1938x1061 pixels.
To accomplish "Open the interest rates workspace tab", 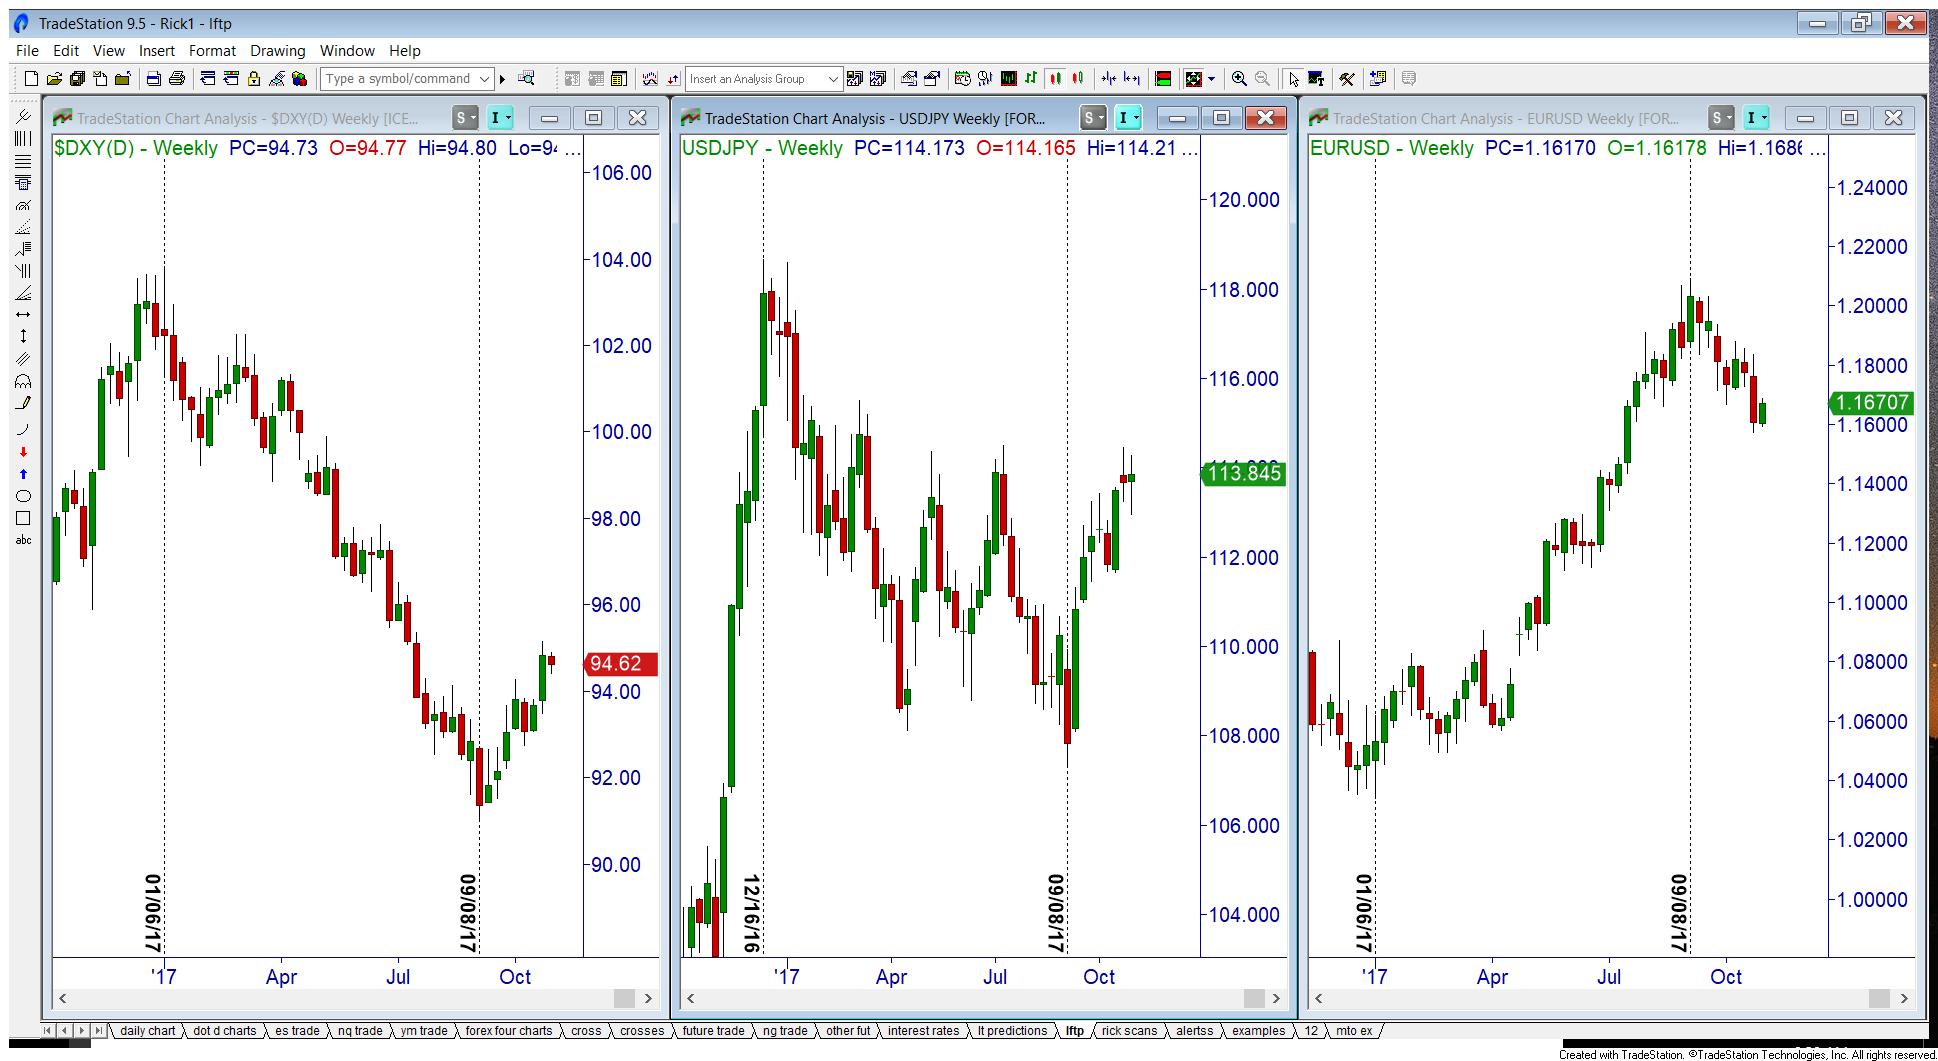I will (922, 1031).
